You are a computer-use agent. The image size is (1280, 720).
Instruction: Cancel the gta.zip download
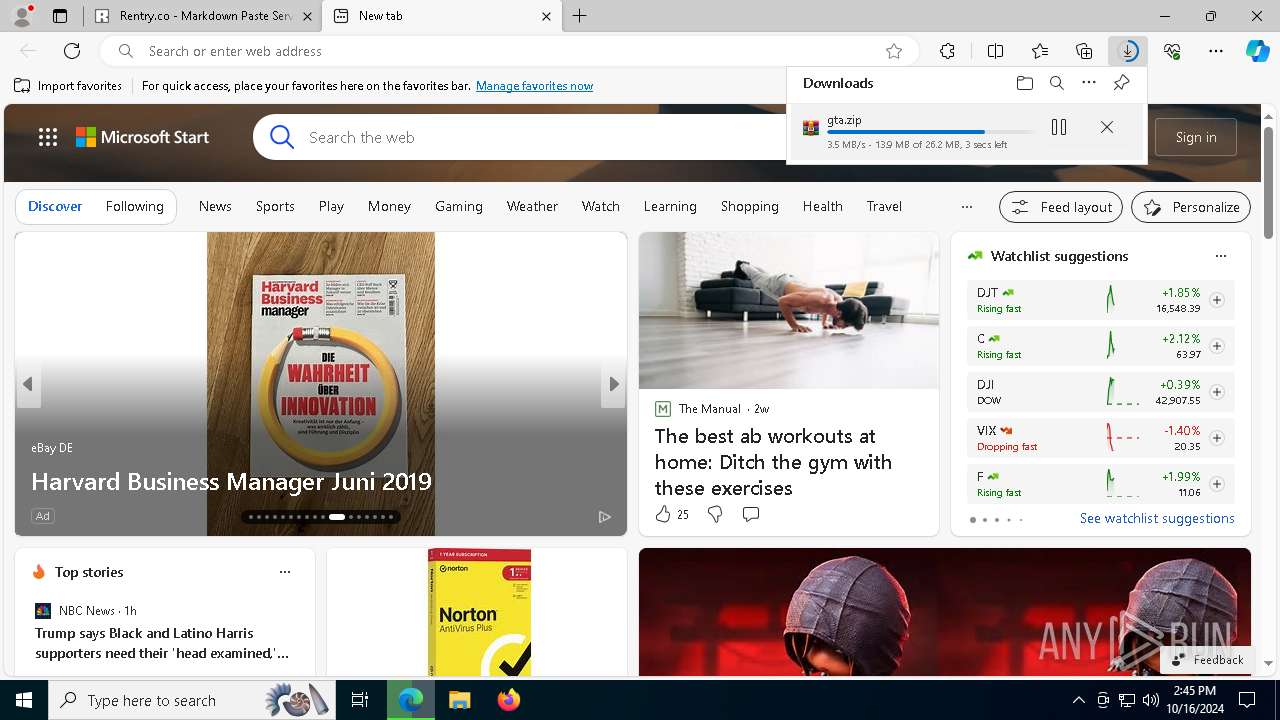pos(1107,127)
